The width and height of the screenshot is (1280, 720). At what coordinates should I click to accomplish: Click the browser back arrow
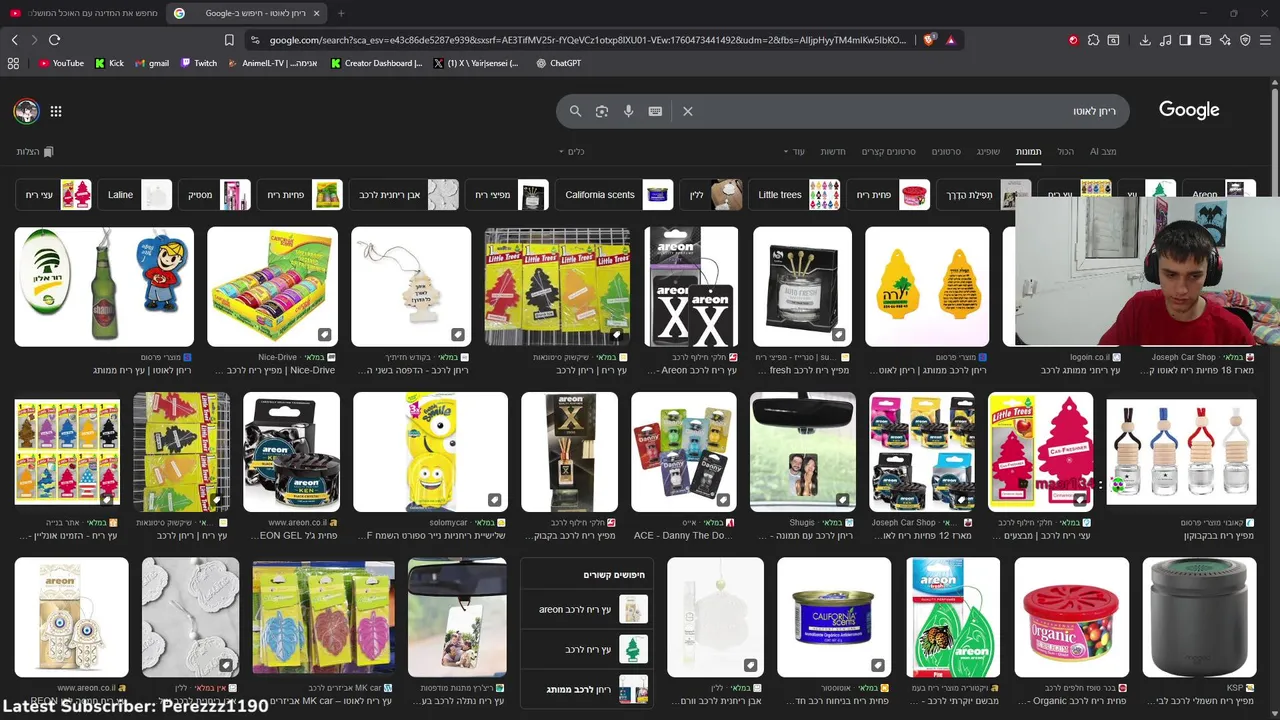click(x=14, y=40)
